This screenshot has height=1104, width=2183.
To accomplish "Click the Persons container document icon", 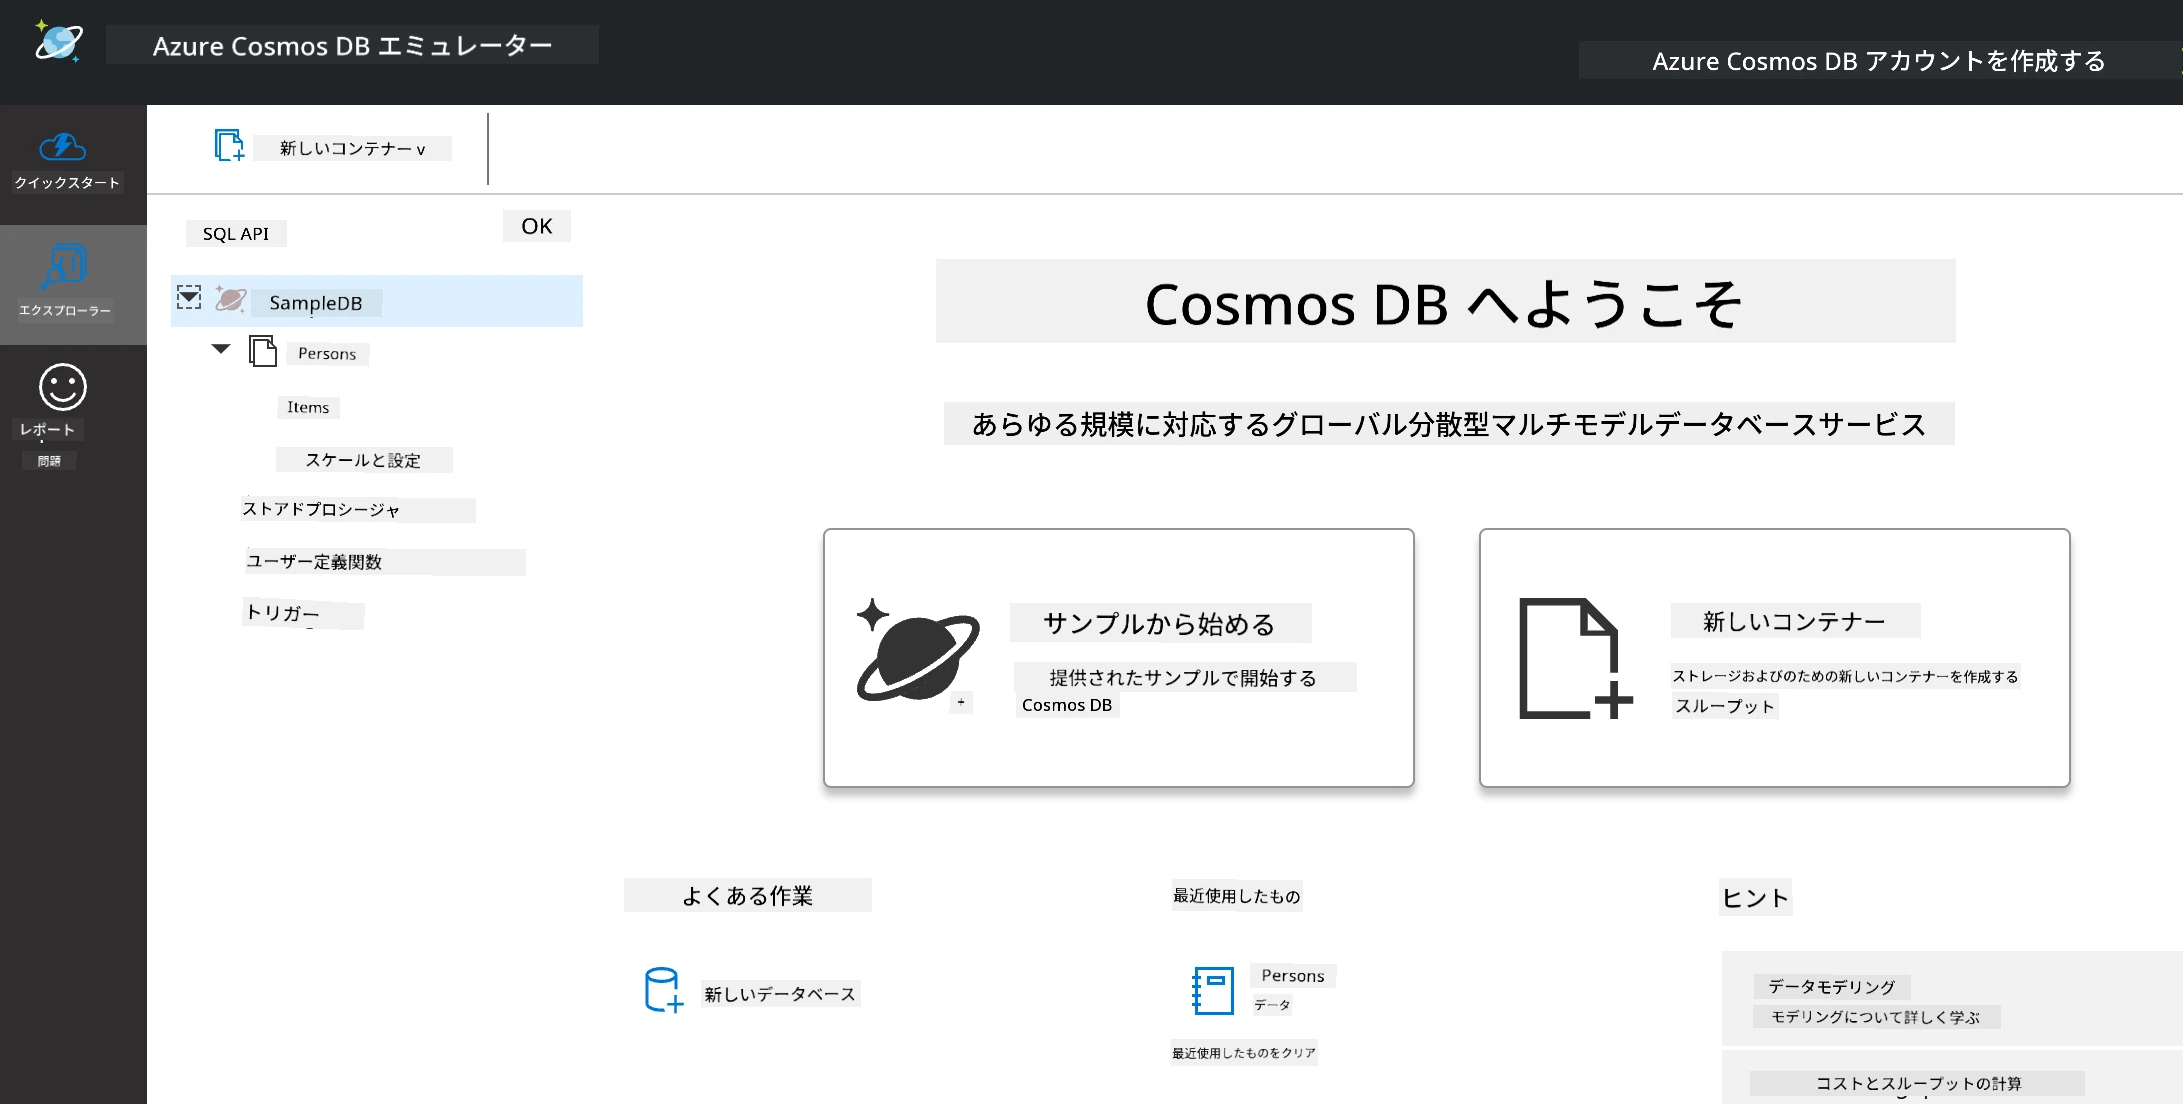I will (x=263, y=351).
